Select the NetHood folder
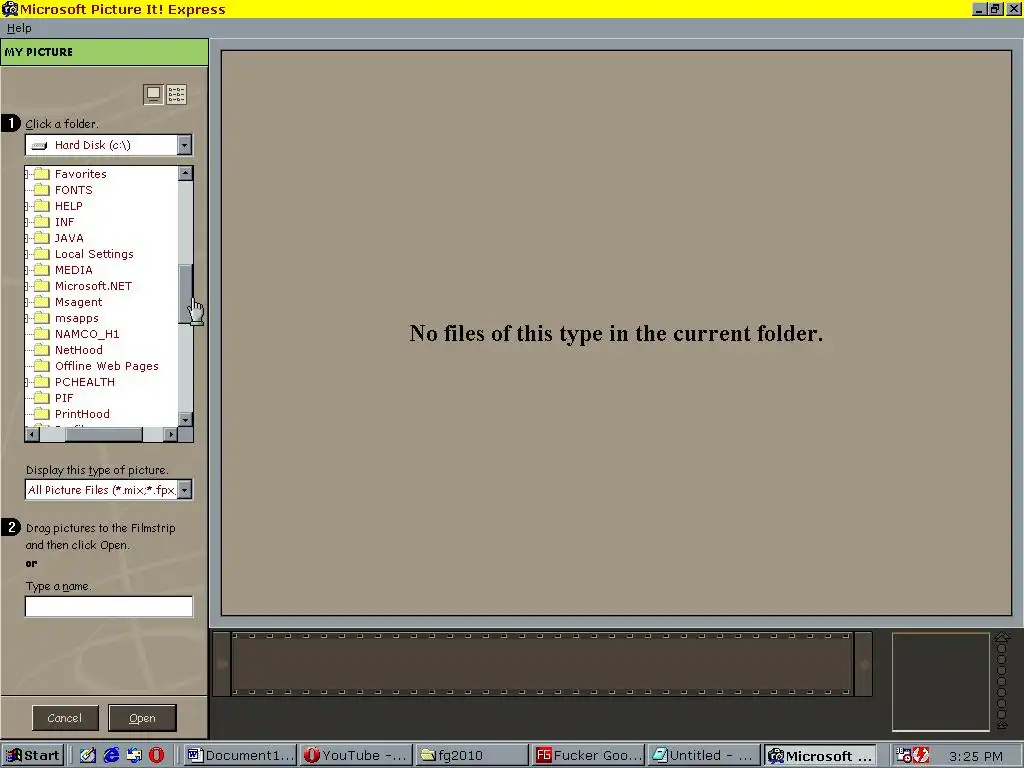 point(78,350)
